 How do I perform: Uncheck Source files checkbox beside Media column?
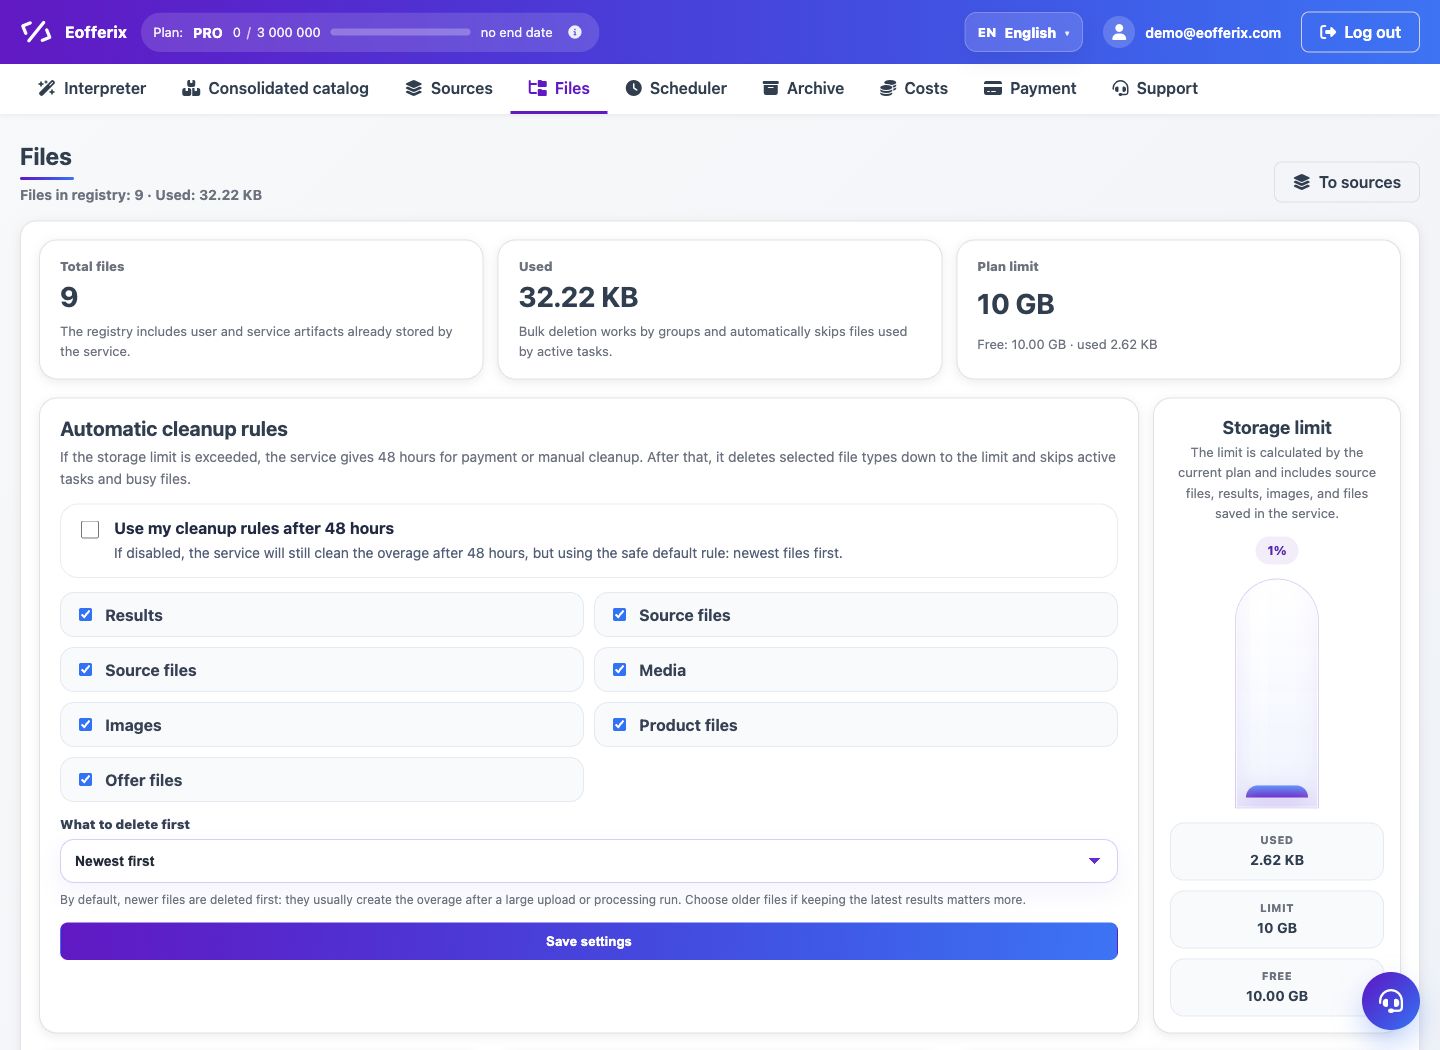click(x=620, y=615)
